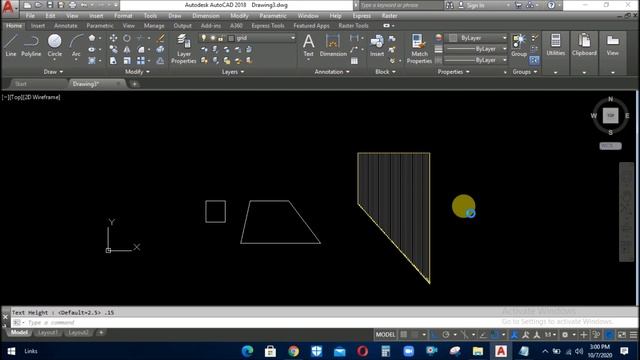Toggle lock icon for grid layer
640x360 pixels.
pyautogui.click(x=220, y=38)
